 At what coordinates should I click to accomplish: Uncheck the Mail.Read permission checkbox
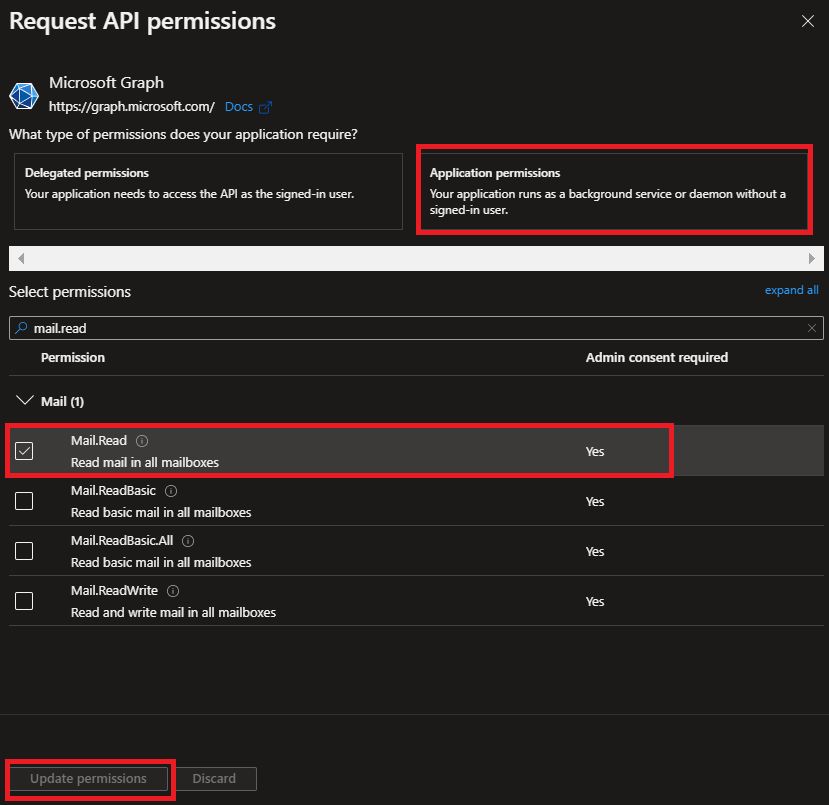coord(24,451)
